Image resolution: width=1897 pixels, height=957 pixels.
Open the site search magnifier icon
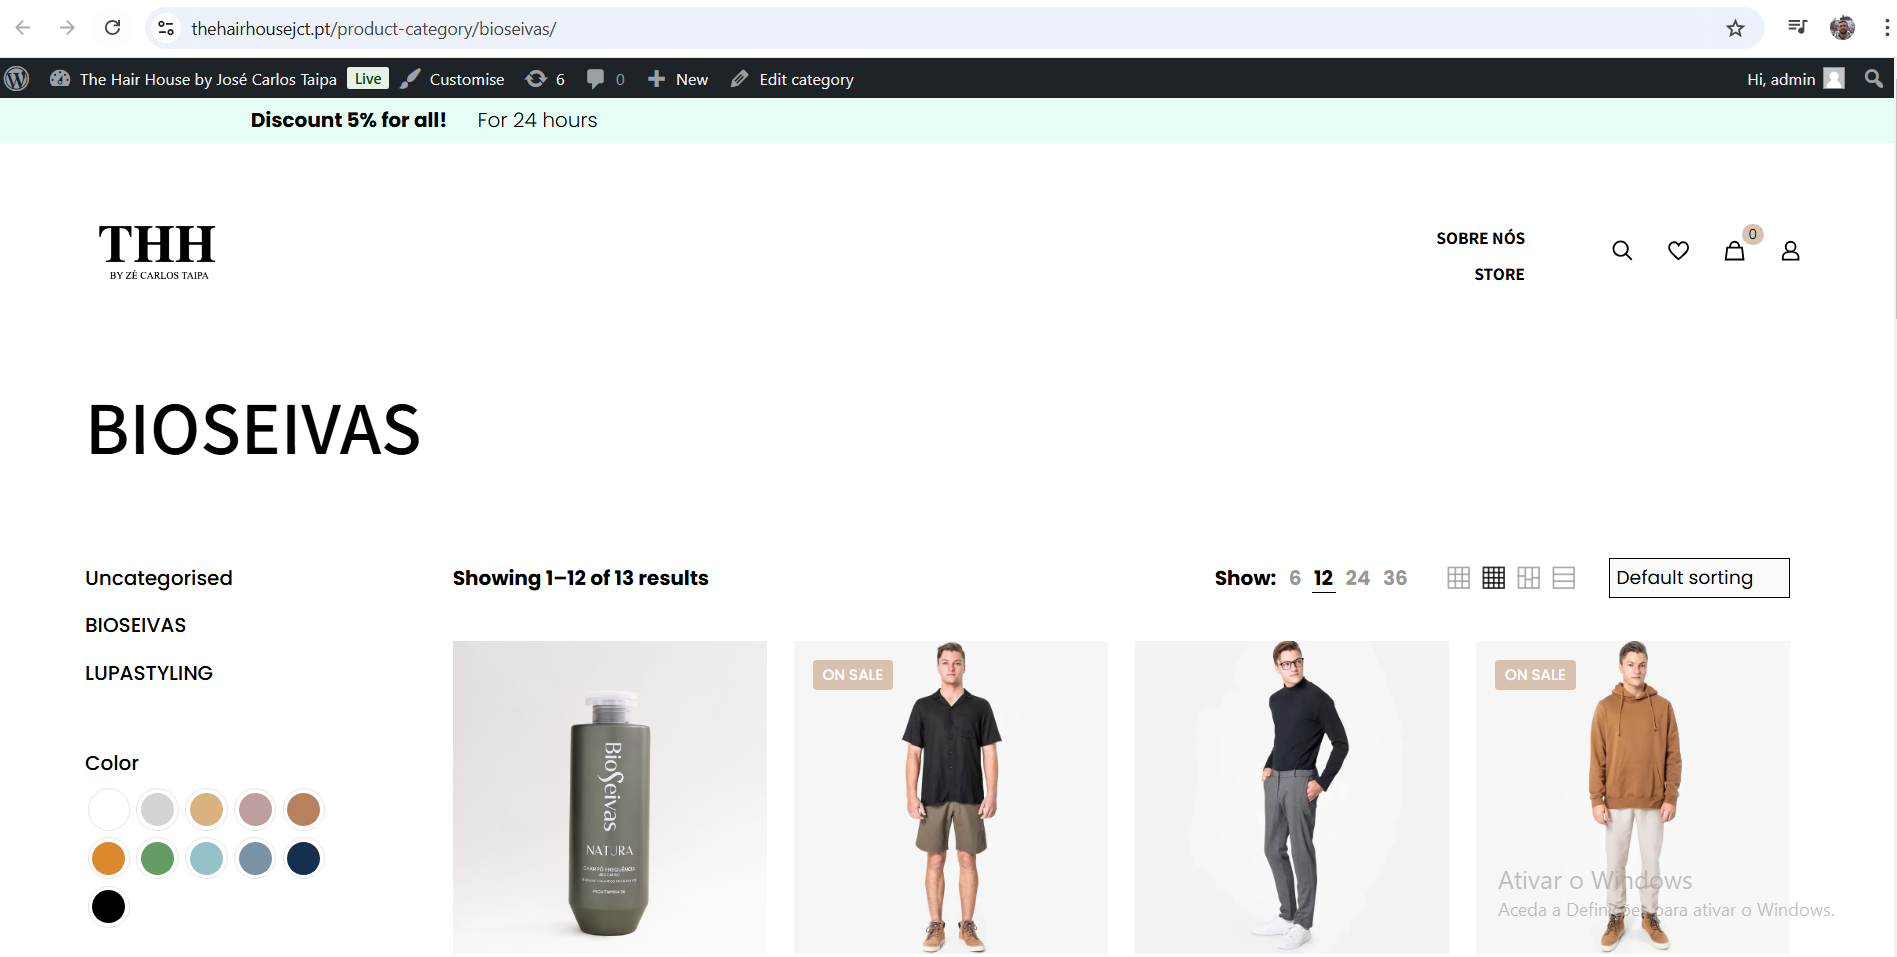pyautogui.click(x=1622, y=251)
